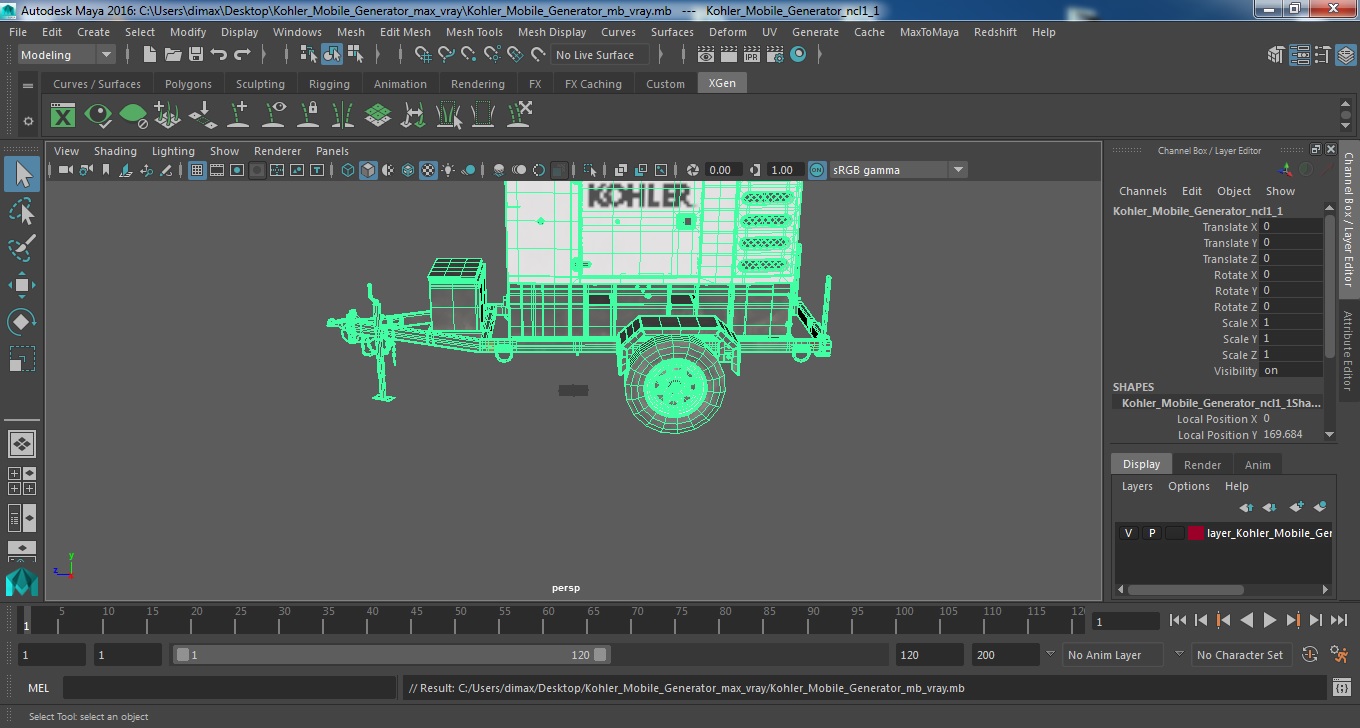This screenshot has width=1360, height=728.
Task: Open shelf options gear menu
Action: pos(28,121)
